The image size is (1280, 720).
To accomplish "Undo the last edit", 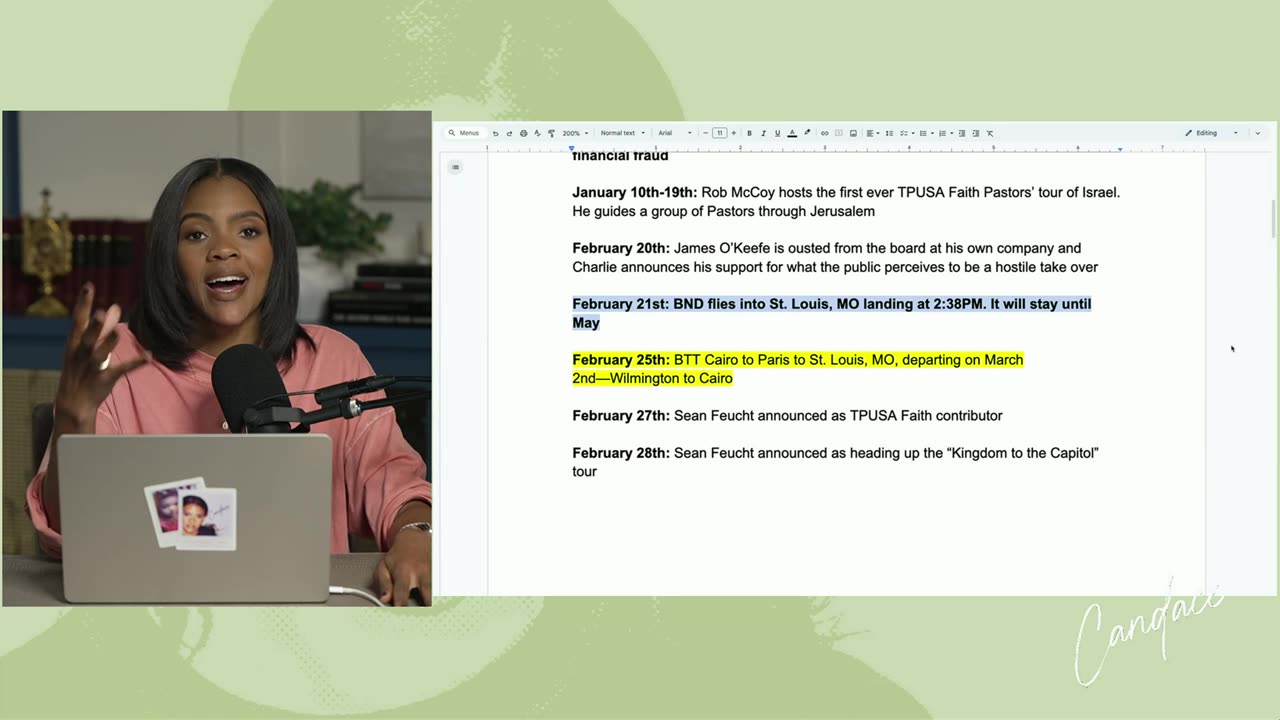I will point(495,133).
